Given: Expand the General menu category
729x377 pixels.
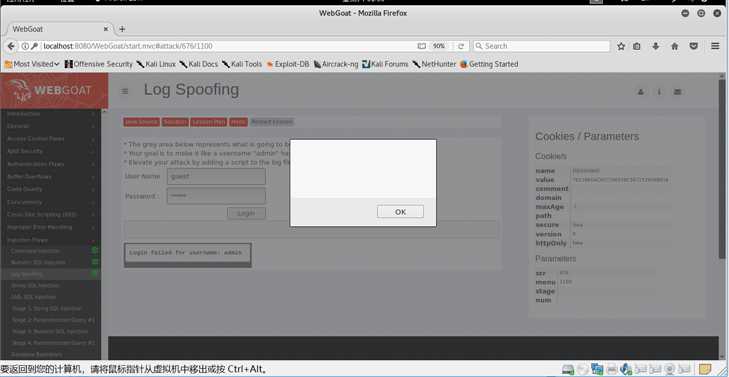Looking at the screenshot, I should [x=50, y=126].
